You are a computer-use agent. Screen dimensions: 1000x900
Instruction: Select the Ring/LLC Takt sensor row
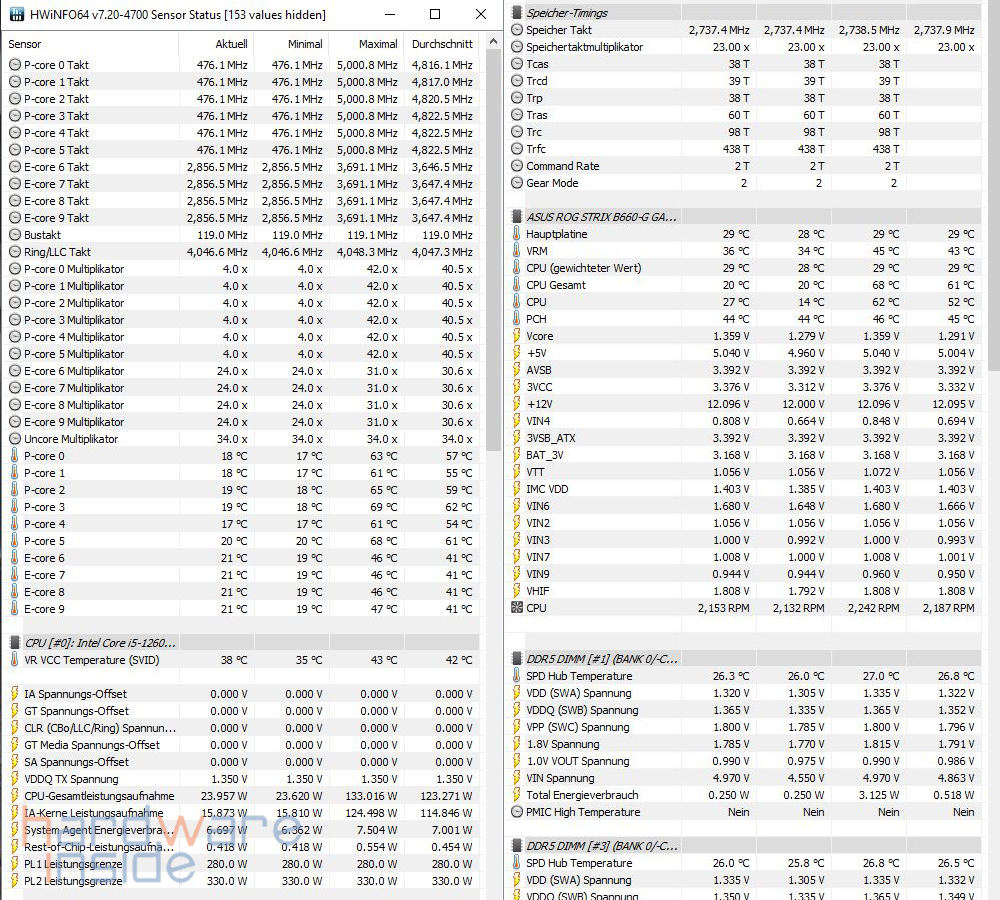coord(58,252)
